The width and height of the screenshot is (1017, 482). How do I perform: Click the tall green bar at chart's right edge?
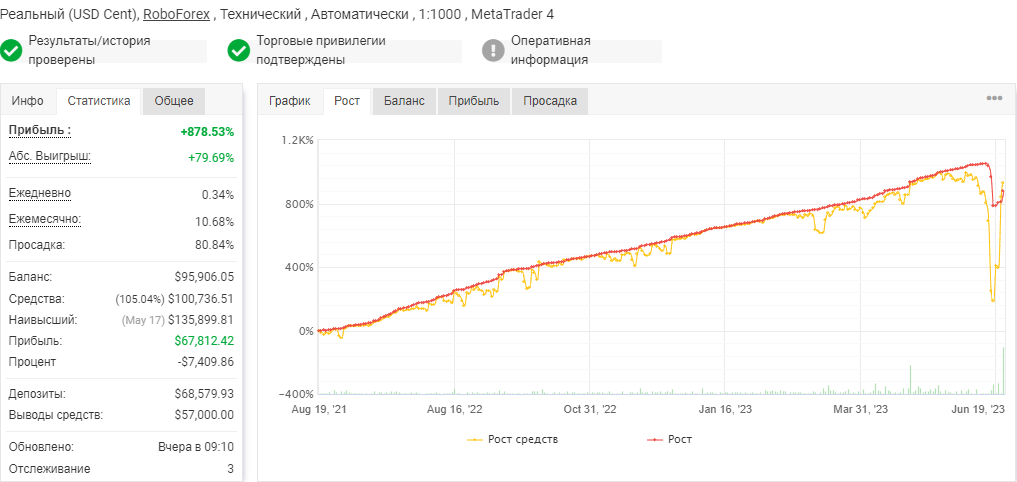[1003, 371]
